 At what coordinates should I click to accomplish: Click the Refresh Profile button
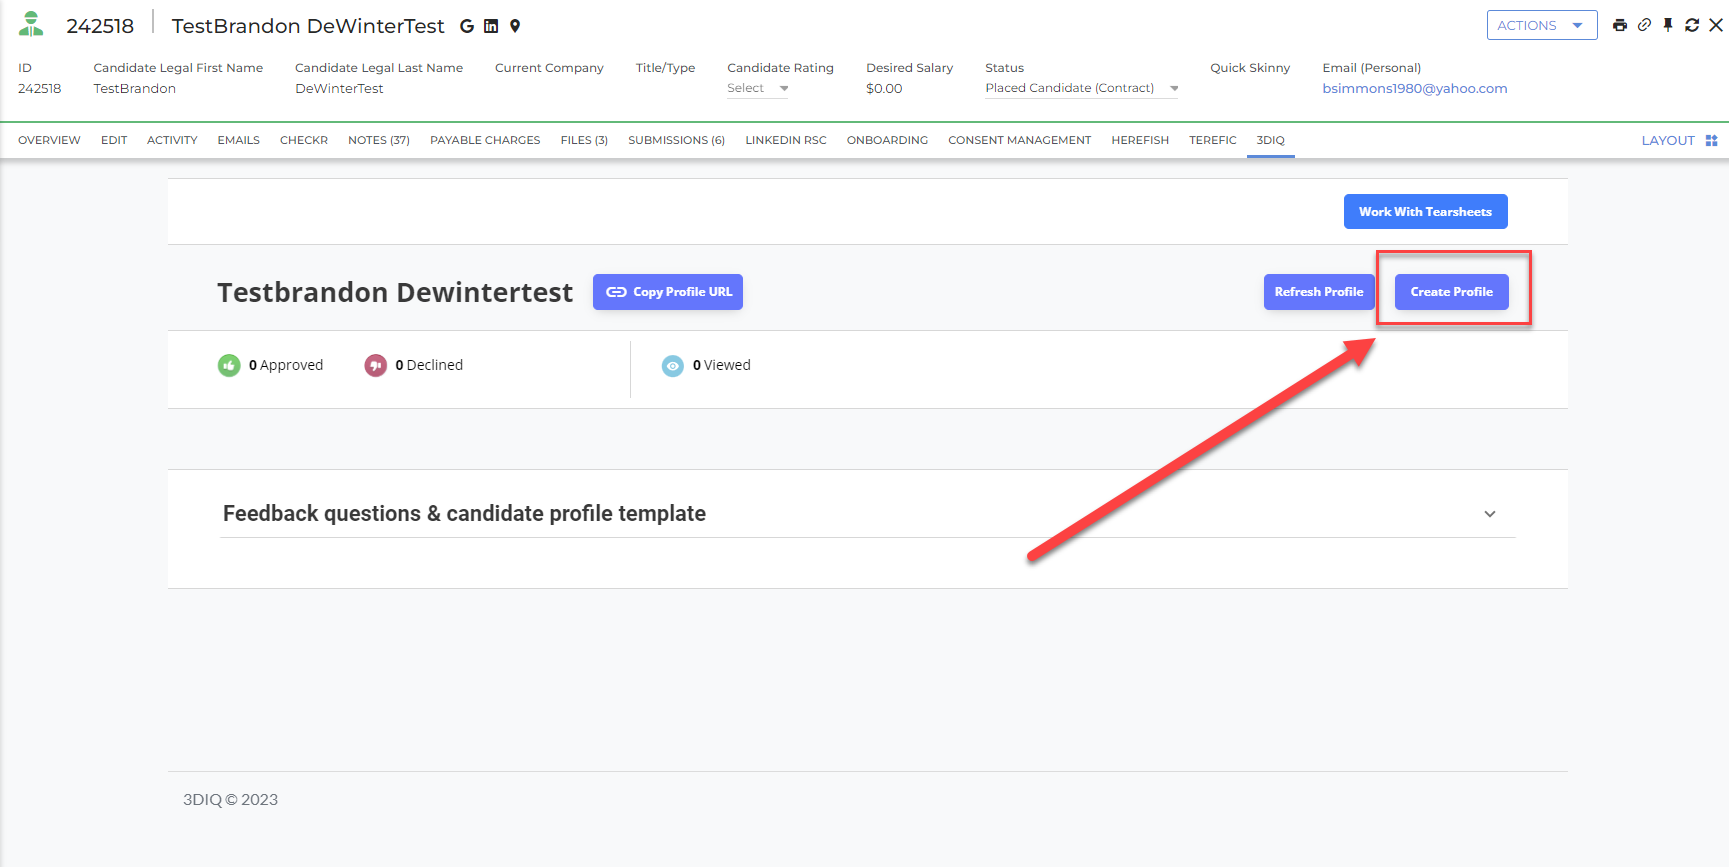(x=1319, y=292)
